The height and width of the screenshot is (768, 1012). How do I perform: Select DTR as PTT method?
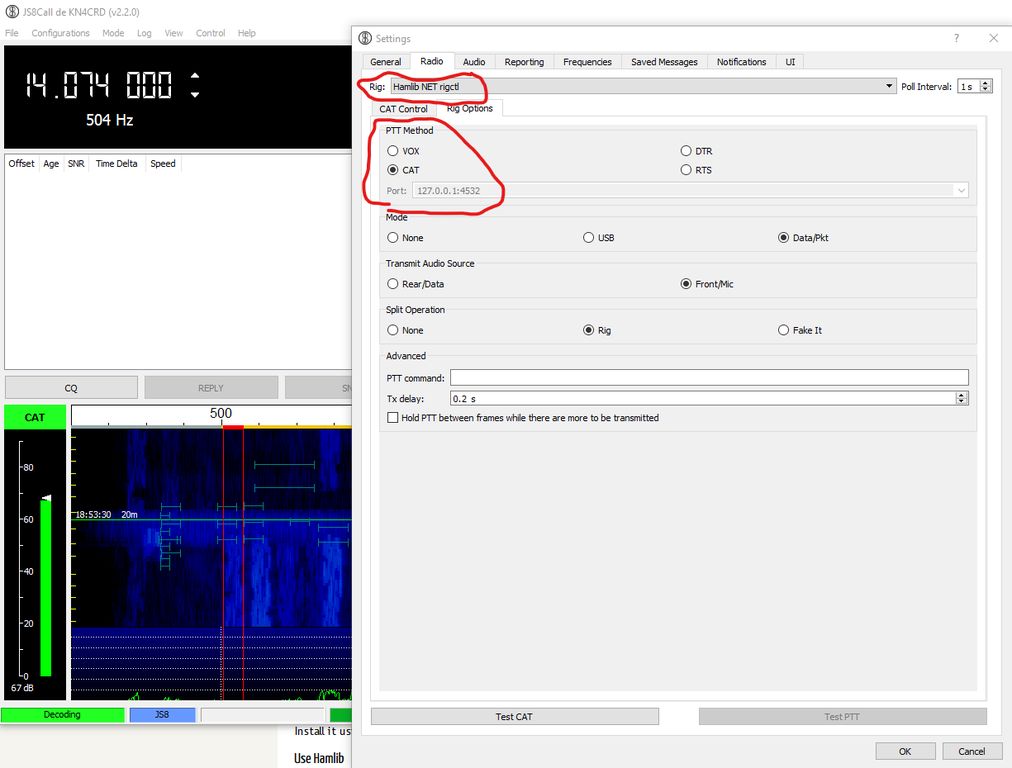(x=686, y=151)
